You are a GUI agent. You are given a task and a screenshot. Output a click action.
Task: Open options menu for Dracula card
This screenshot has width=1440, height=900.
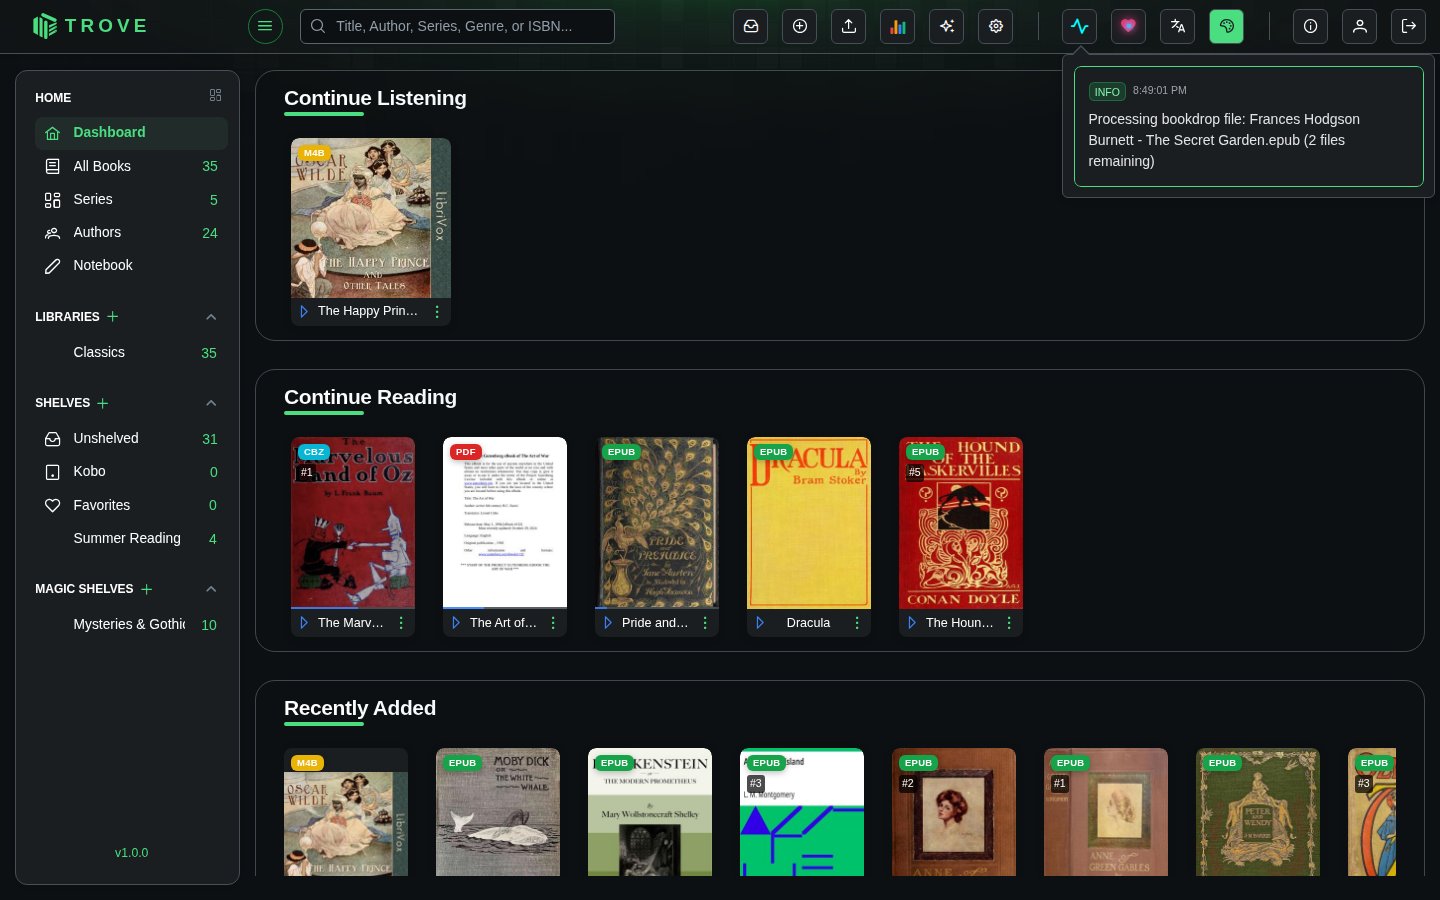click(x=857, y=623)
